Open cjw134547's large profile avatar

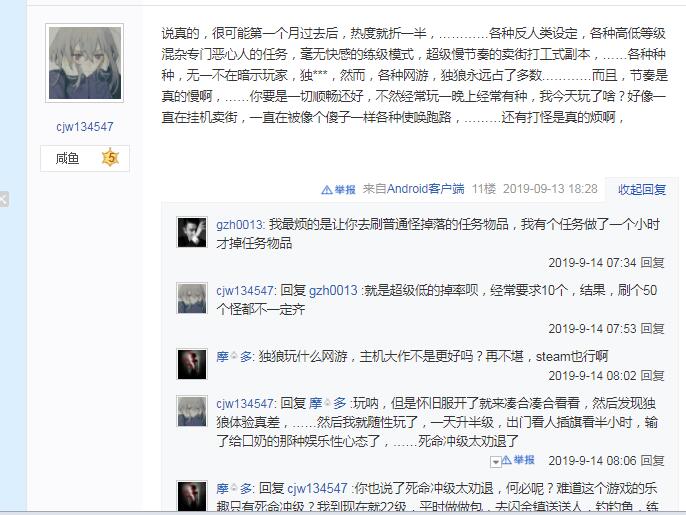(84, 63)
